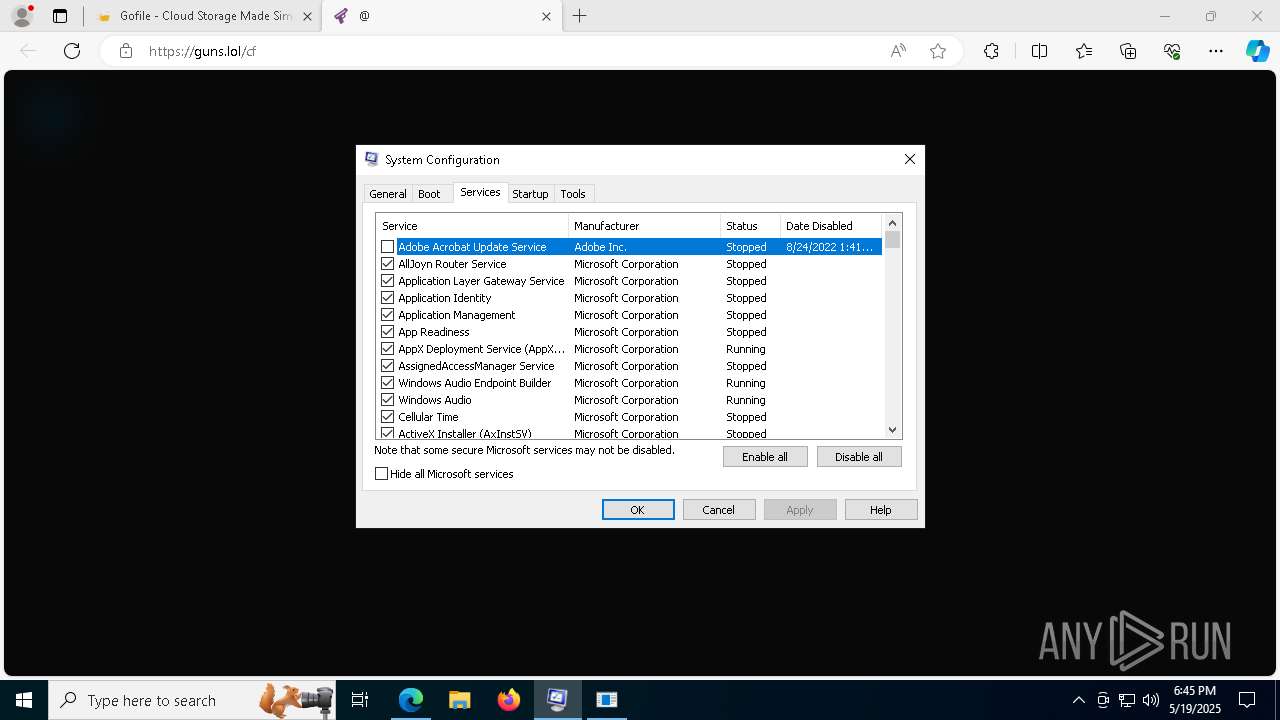Open the Extensions puzzle icon

click(991, 51)
